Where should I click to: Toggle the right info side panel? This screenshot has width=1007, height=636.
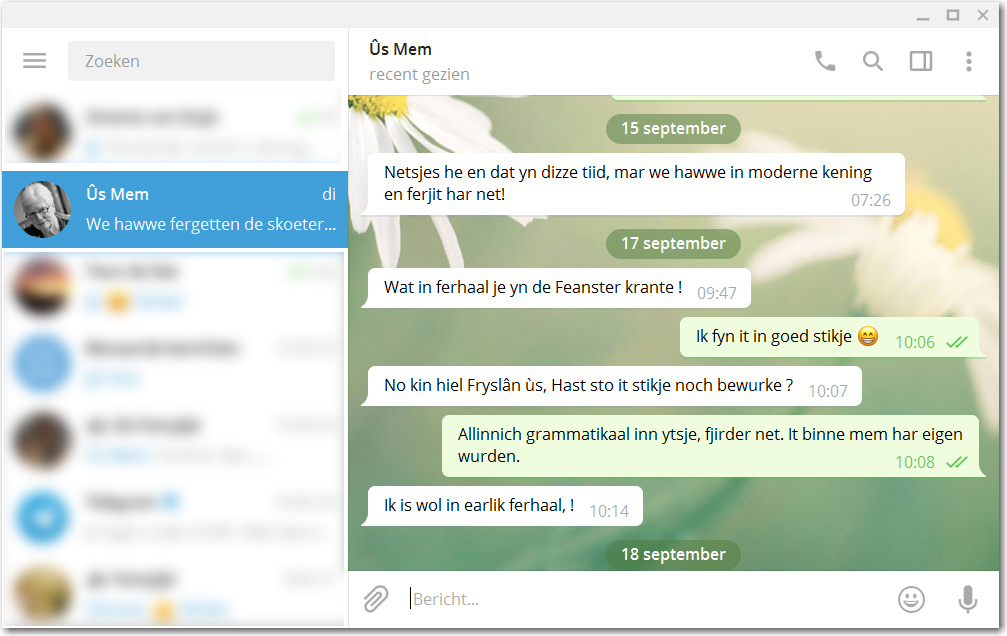[x=921, y=61]
